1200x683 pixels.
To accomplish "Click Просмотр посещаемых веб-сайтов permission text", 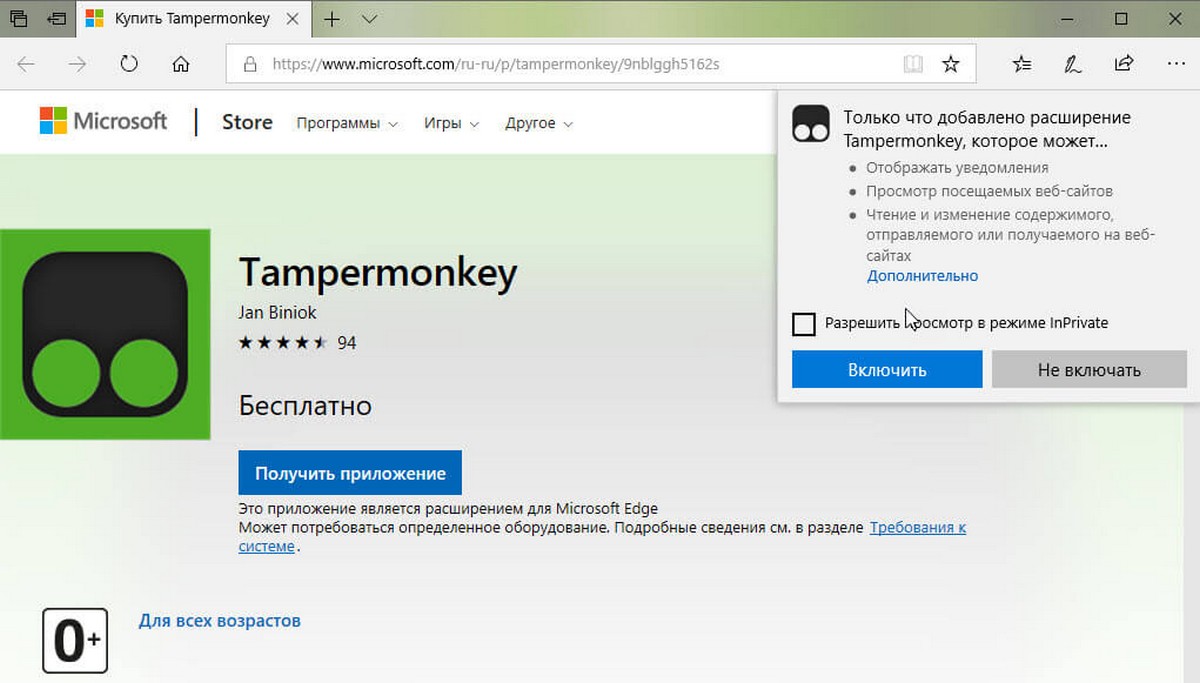I will click(989, 190).
